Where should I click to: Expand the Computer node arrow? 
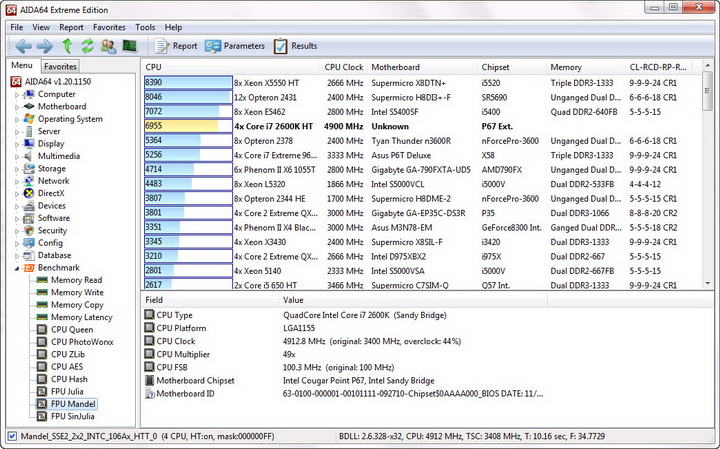[17, 95]
